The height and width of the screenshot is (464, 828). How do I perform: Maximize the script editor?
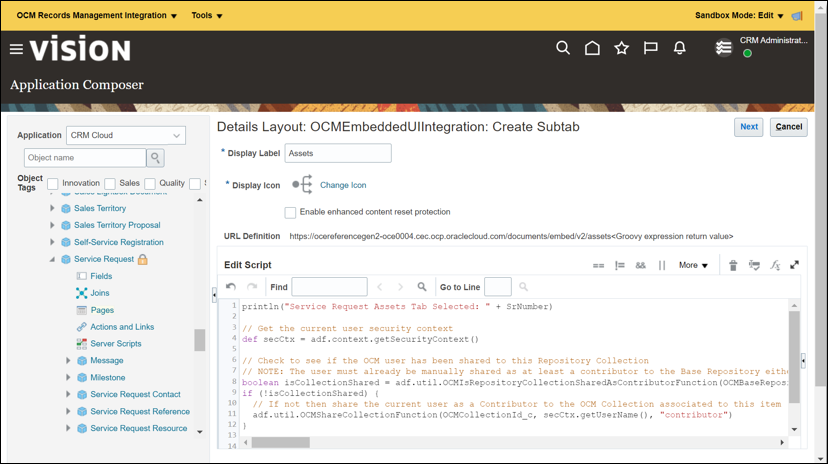click(x=794, y=265)
